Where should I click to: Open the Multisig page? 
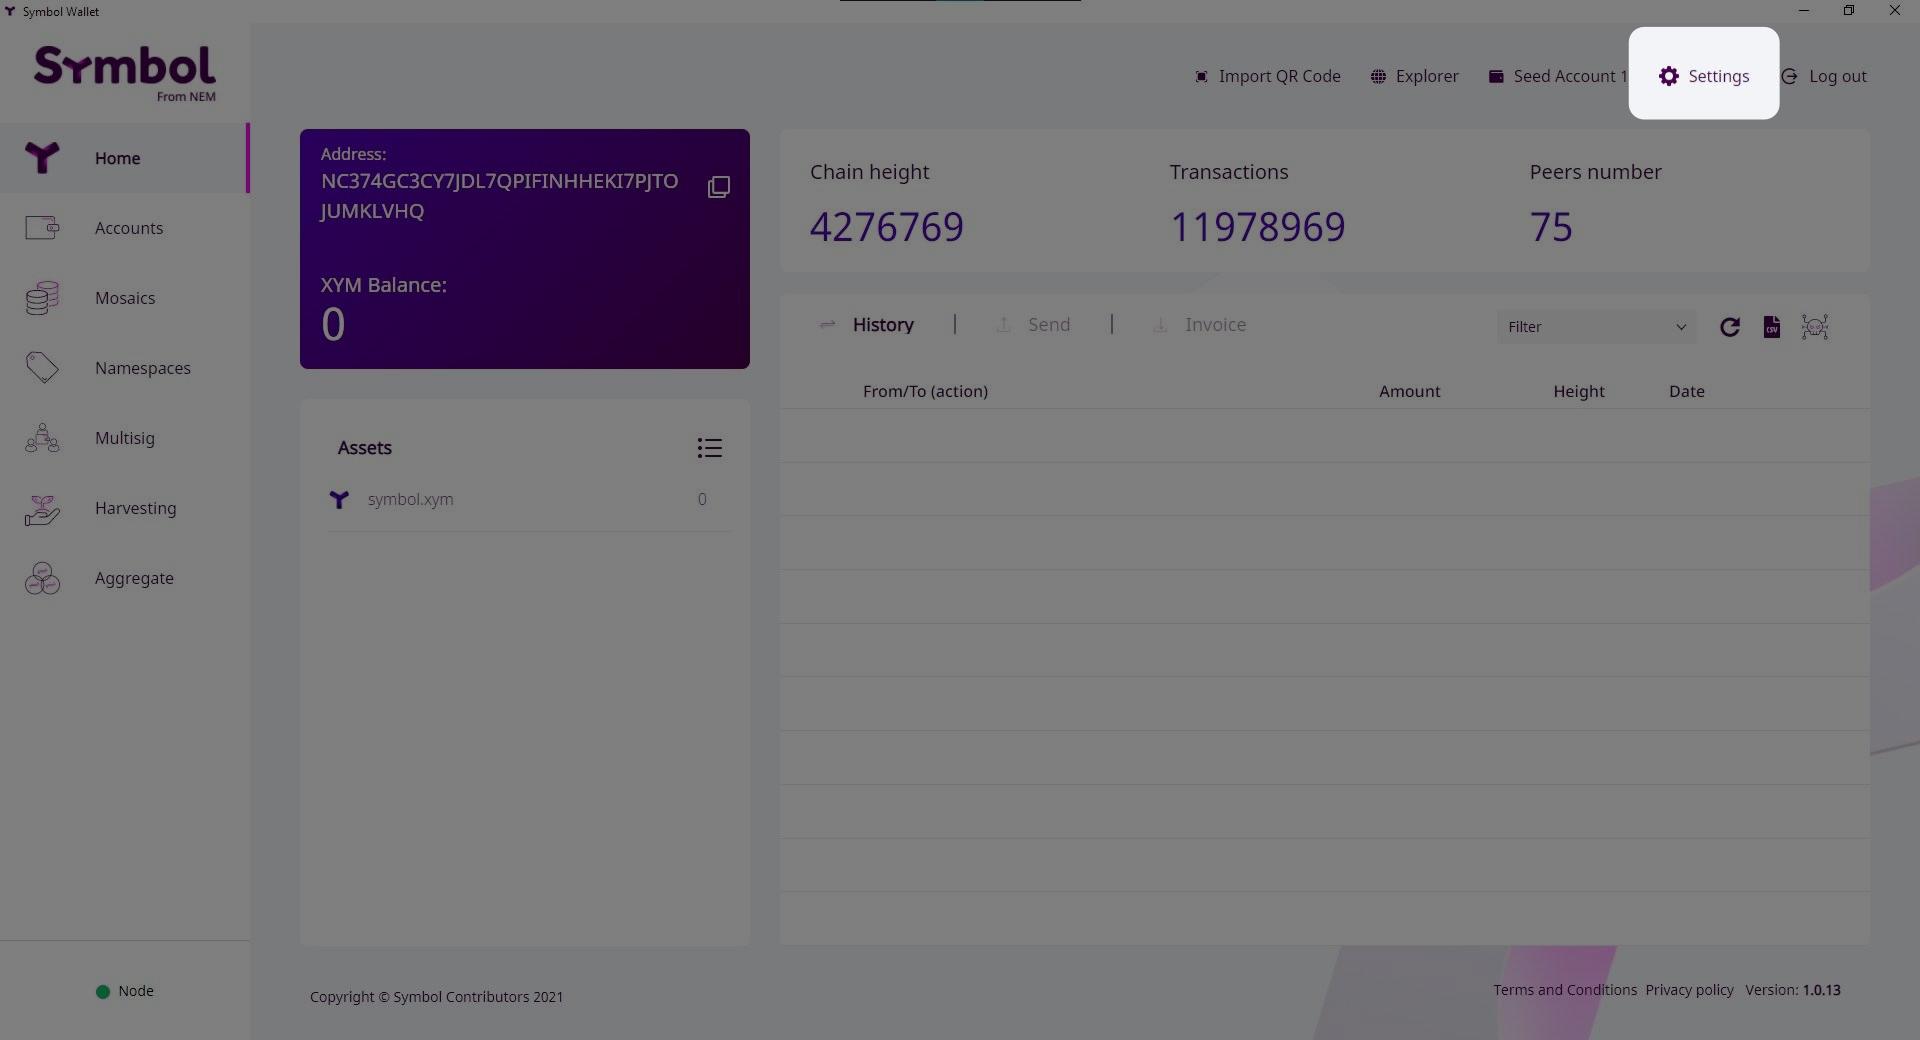pyautogui.click(x=125, y=438)
